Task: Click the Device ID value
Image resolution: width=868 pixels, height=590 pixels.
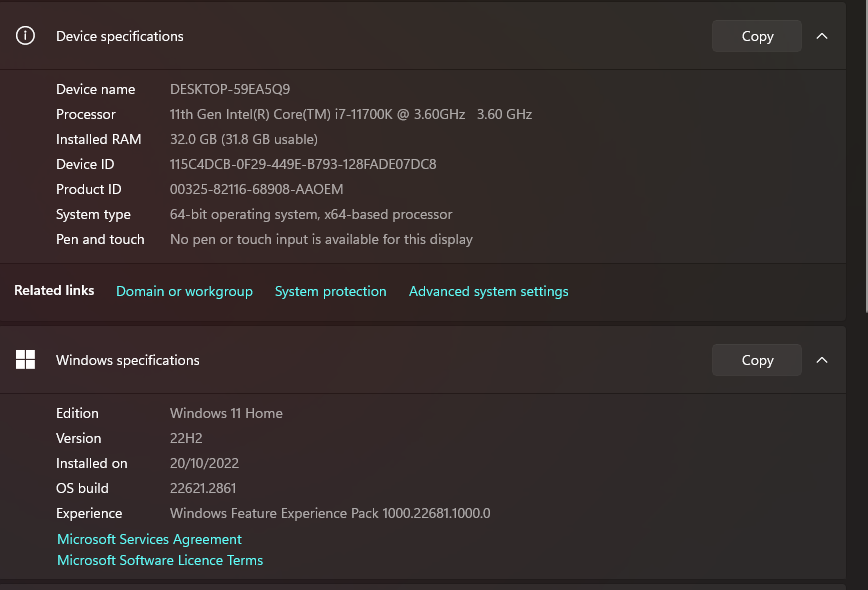Action: [x=303, y=164]
